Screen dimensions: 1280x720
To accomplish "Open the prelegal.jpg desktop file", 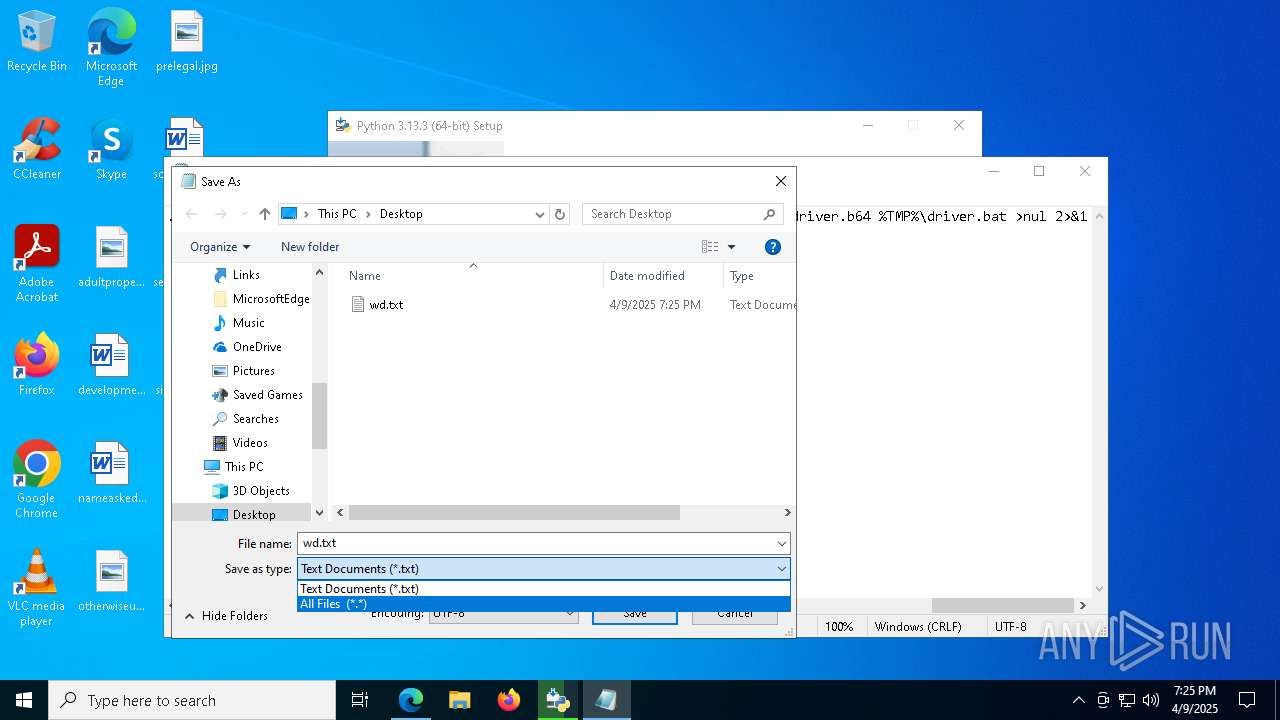I will coord(187,42).
